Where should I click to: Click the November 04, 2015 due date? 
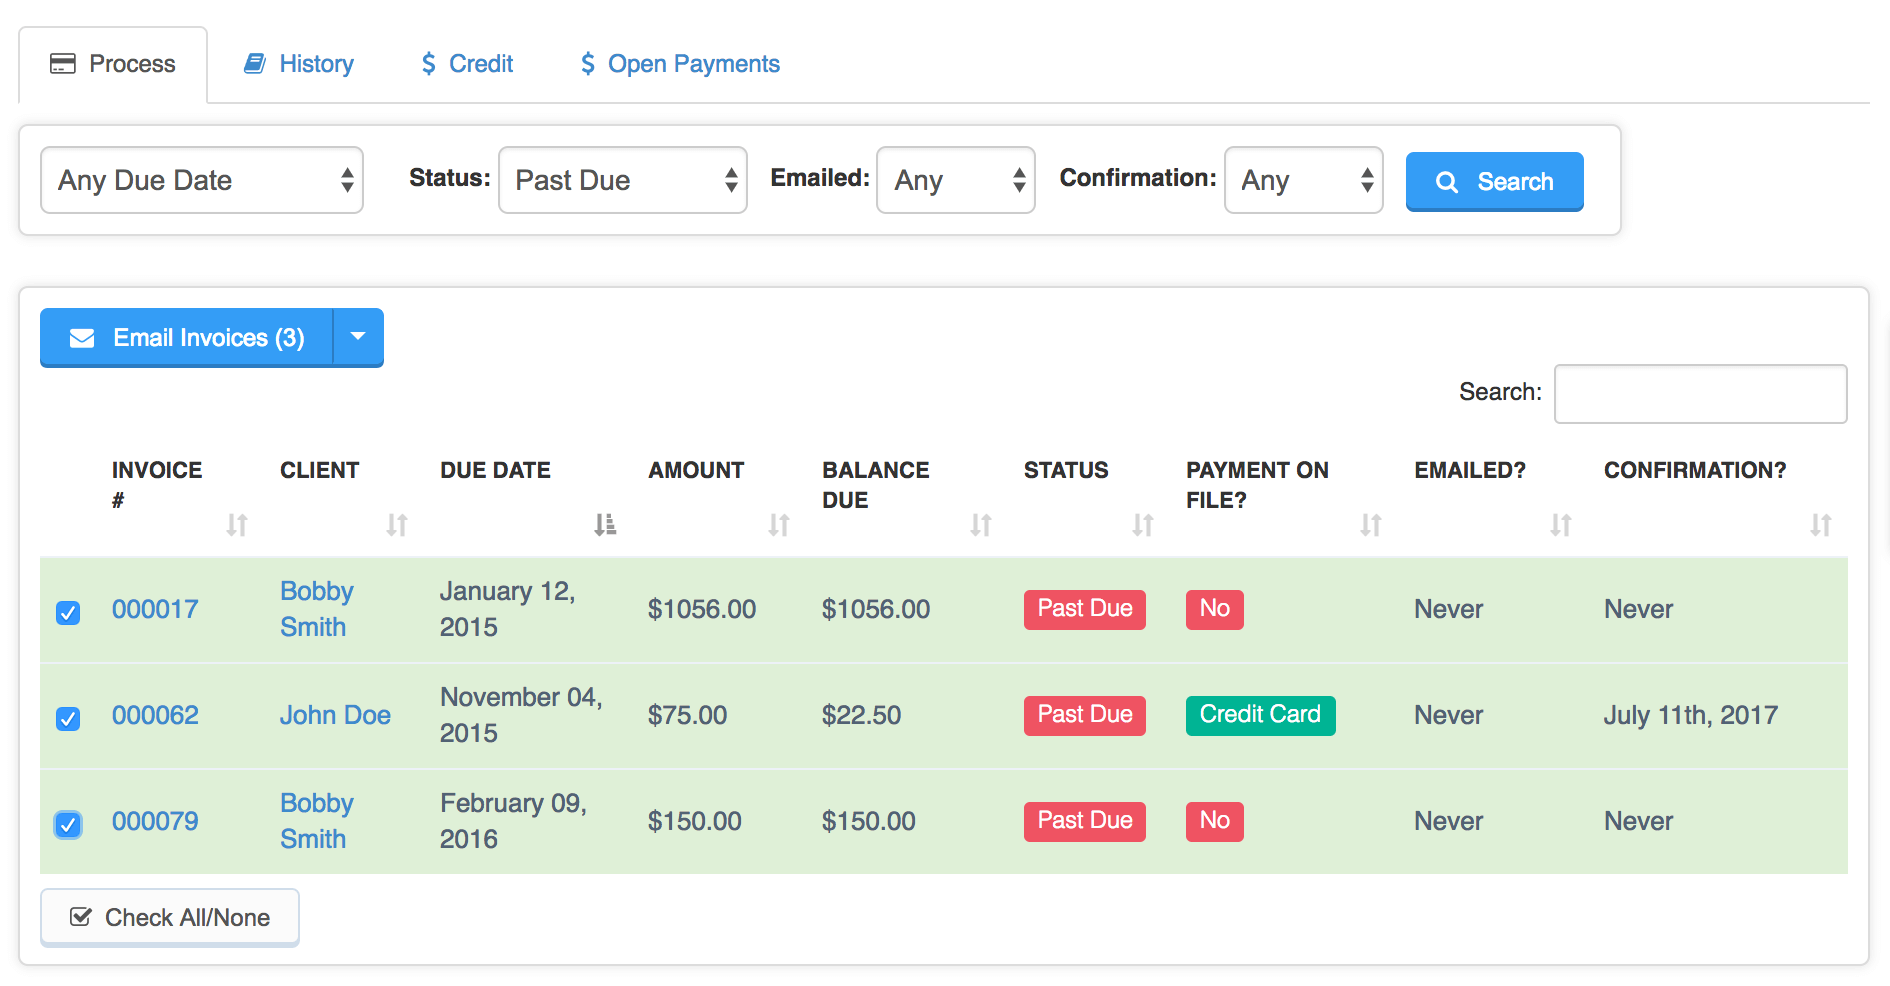(x=521, y=715)
